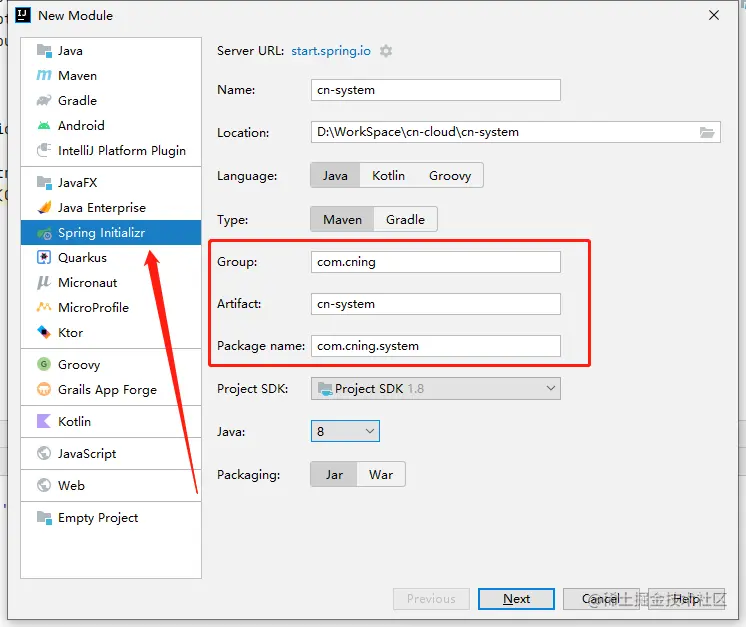Click the Micronaut mu icon
The width and height of the screenshot is (746, 627).
click(44, 283)
